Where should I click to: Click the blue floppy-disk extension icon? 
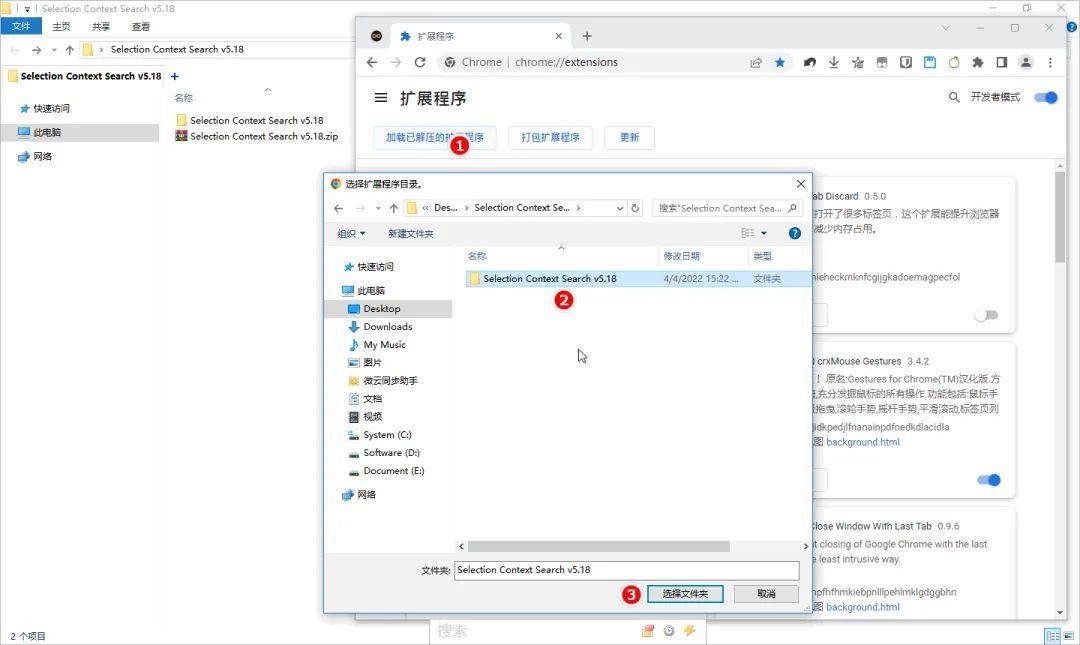(930, 63)
